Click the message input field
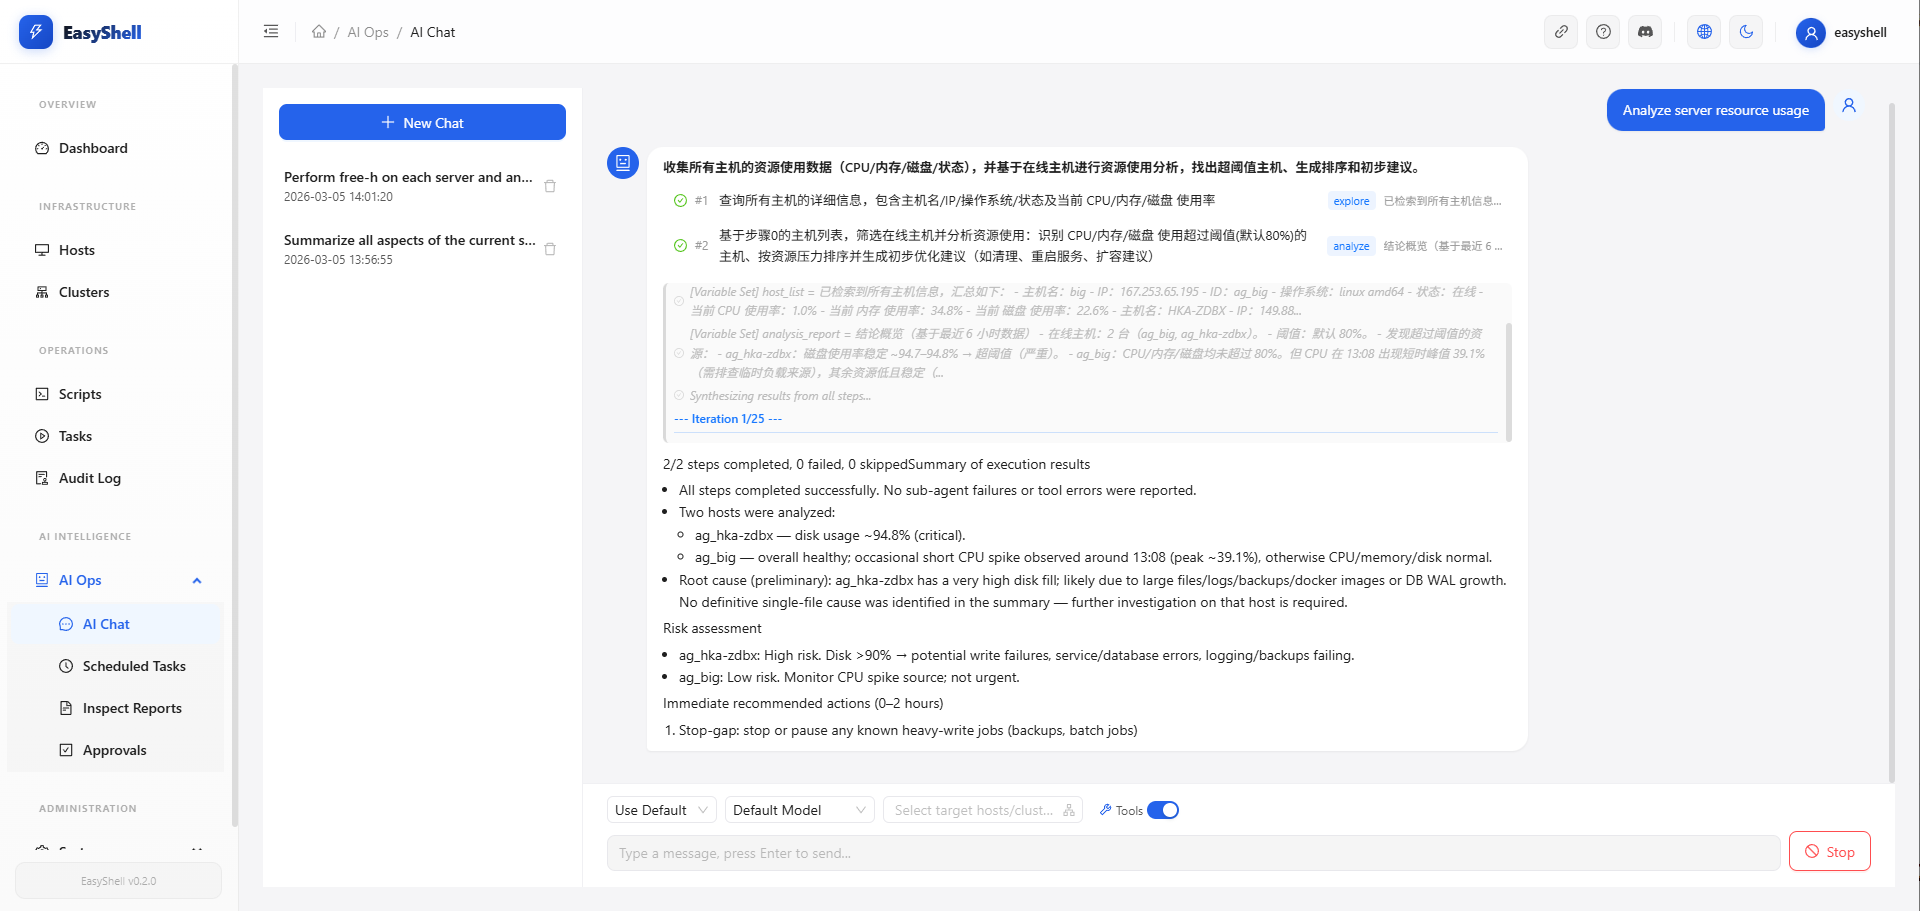Image resolution: width=1920 pixels, height=911 pixels. [x=1190, y=852]
